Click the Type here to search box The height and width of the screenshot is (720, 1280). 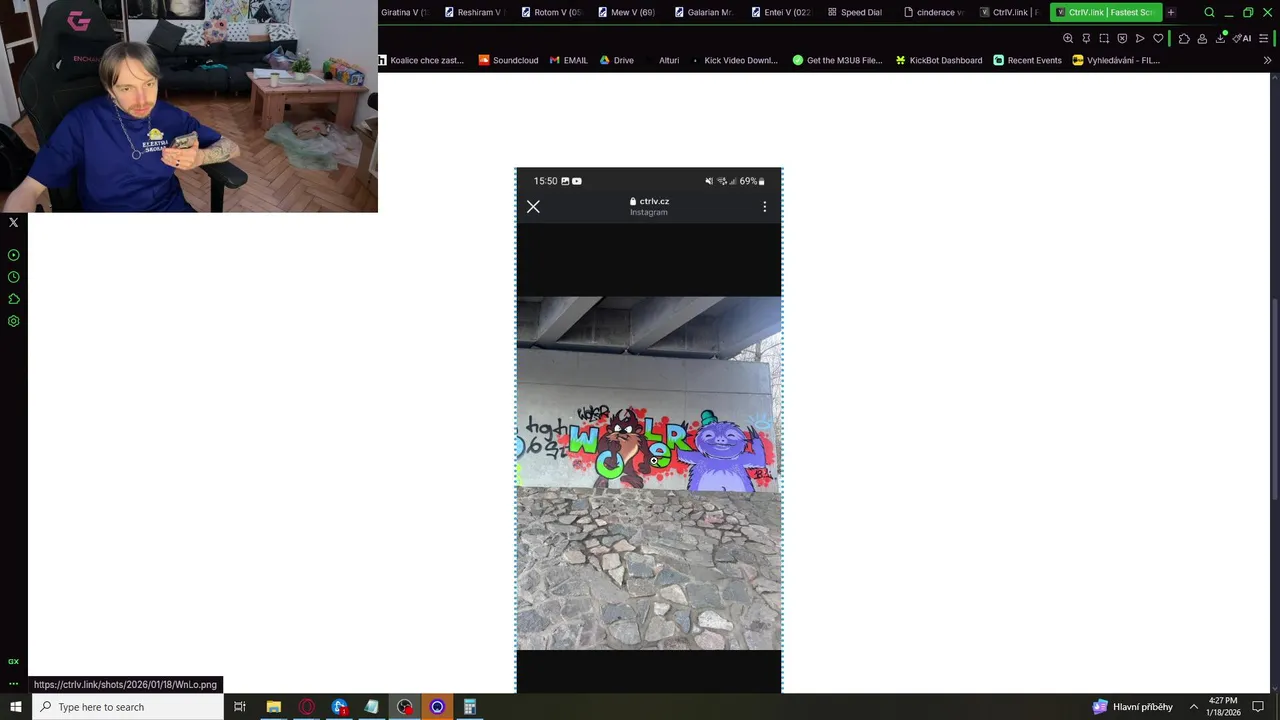128,707
